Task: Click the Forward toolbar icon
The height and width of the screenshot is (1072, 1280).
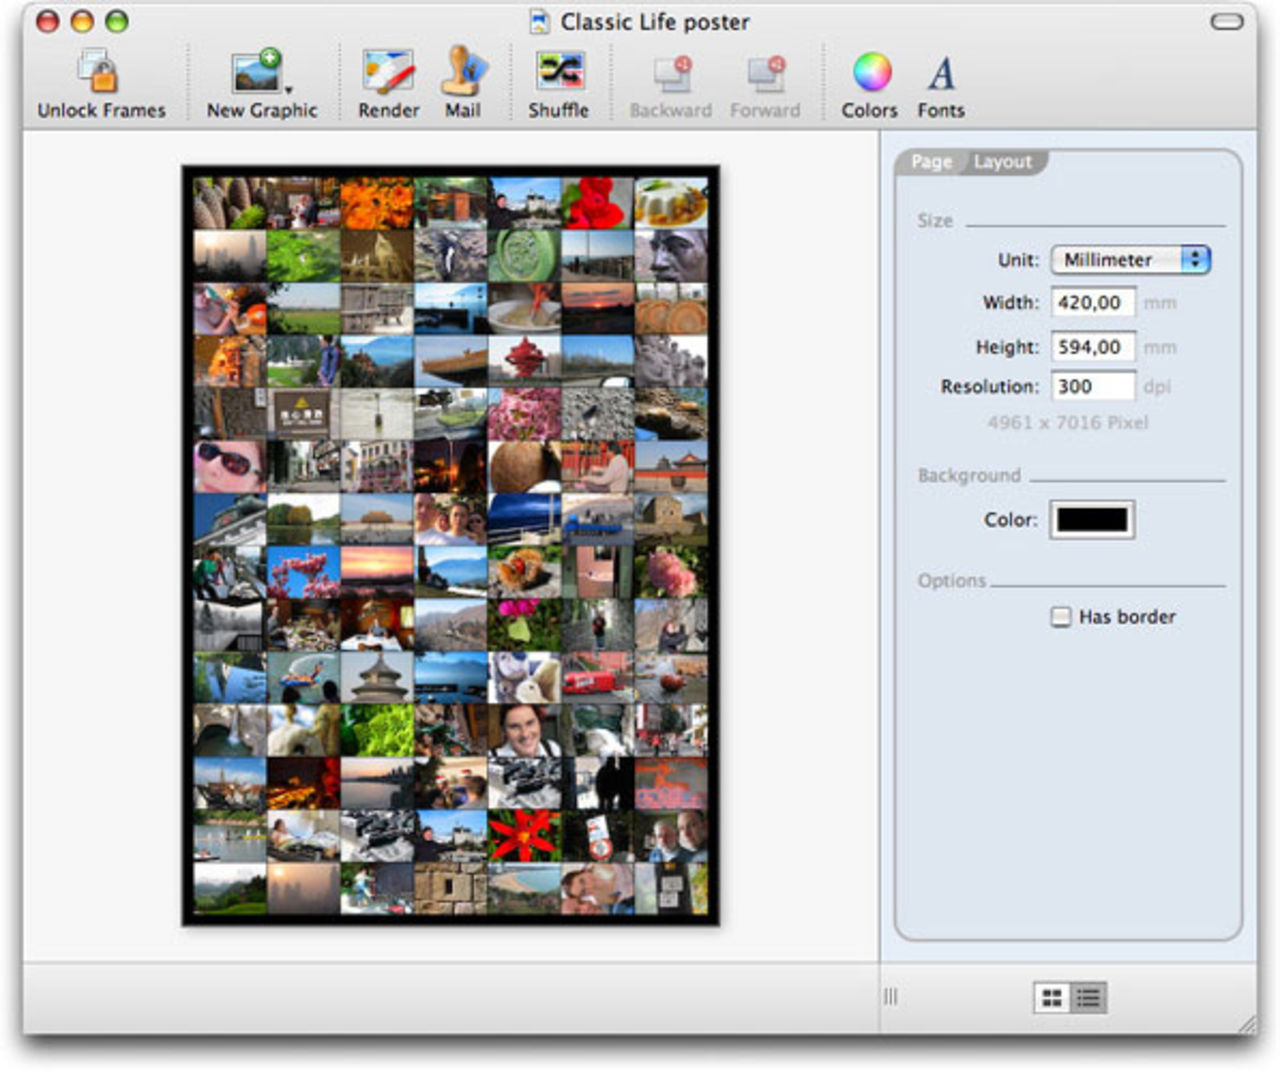Action: [x=765, y=75]
